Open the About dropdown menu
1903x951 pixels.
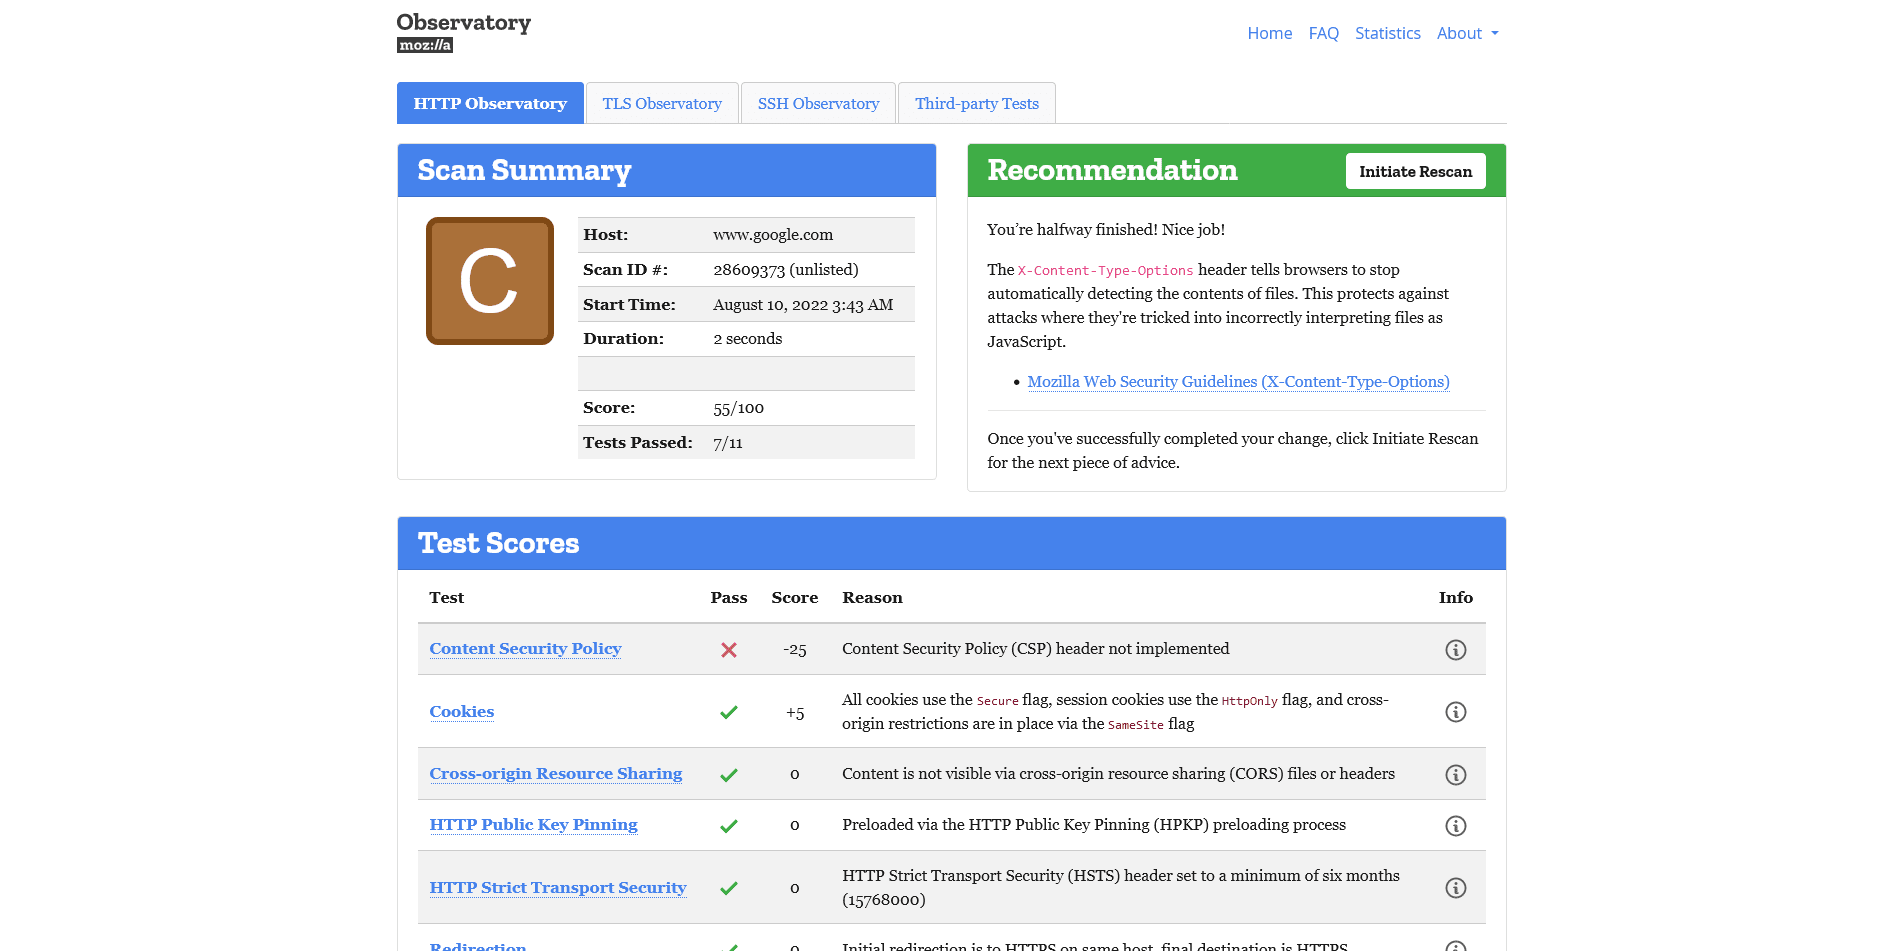coord(1467,33)
